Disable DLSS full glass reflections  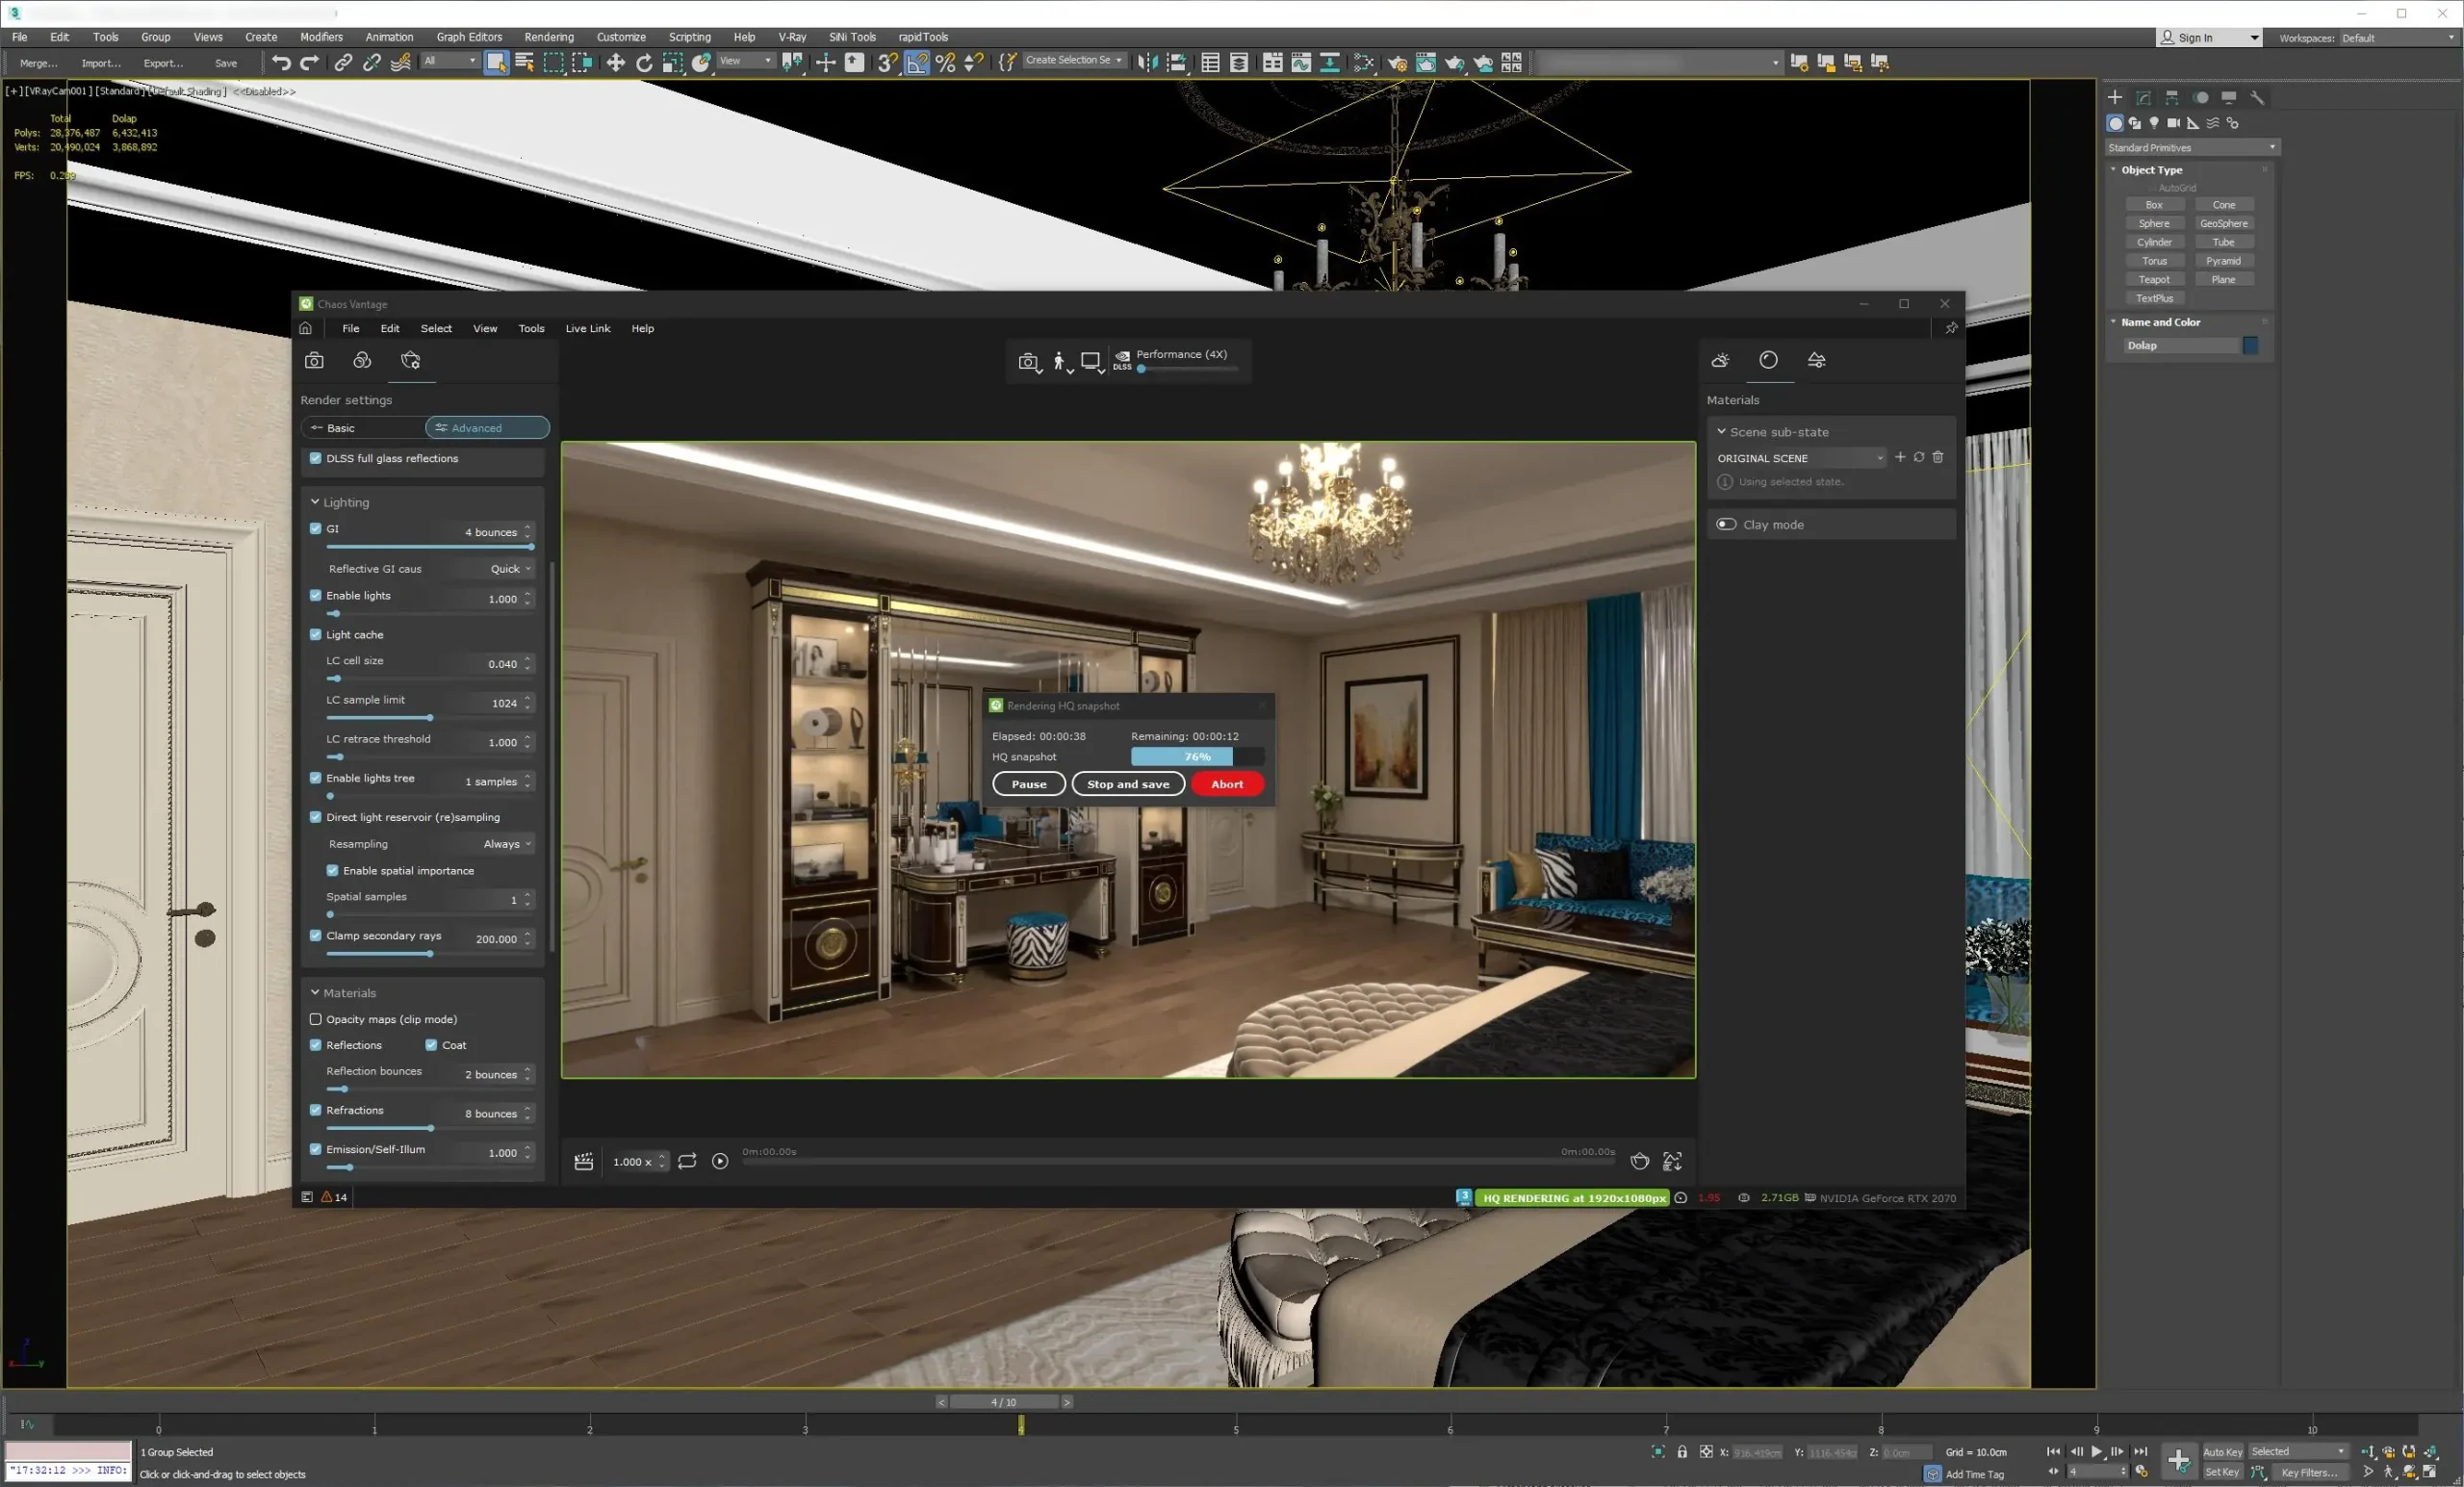[316, 458]
